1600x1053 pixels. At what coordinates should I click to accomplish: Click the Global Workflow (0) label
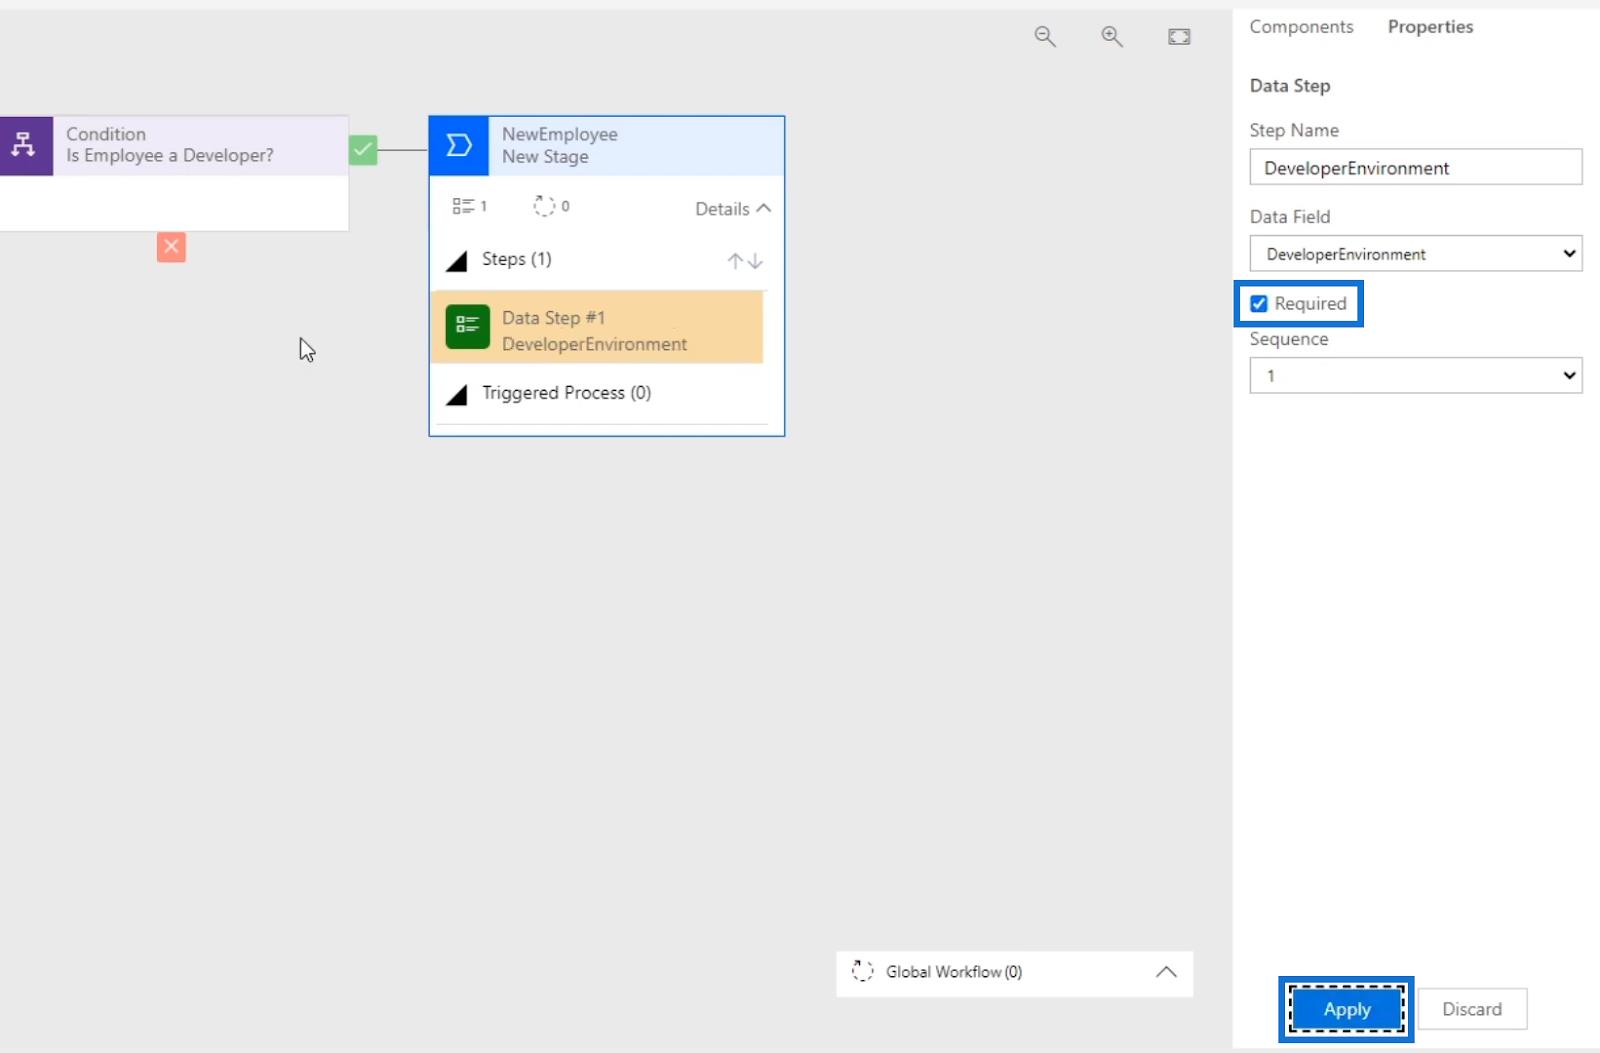pyautogui.click(x=954, y=972)
